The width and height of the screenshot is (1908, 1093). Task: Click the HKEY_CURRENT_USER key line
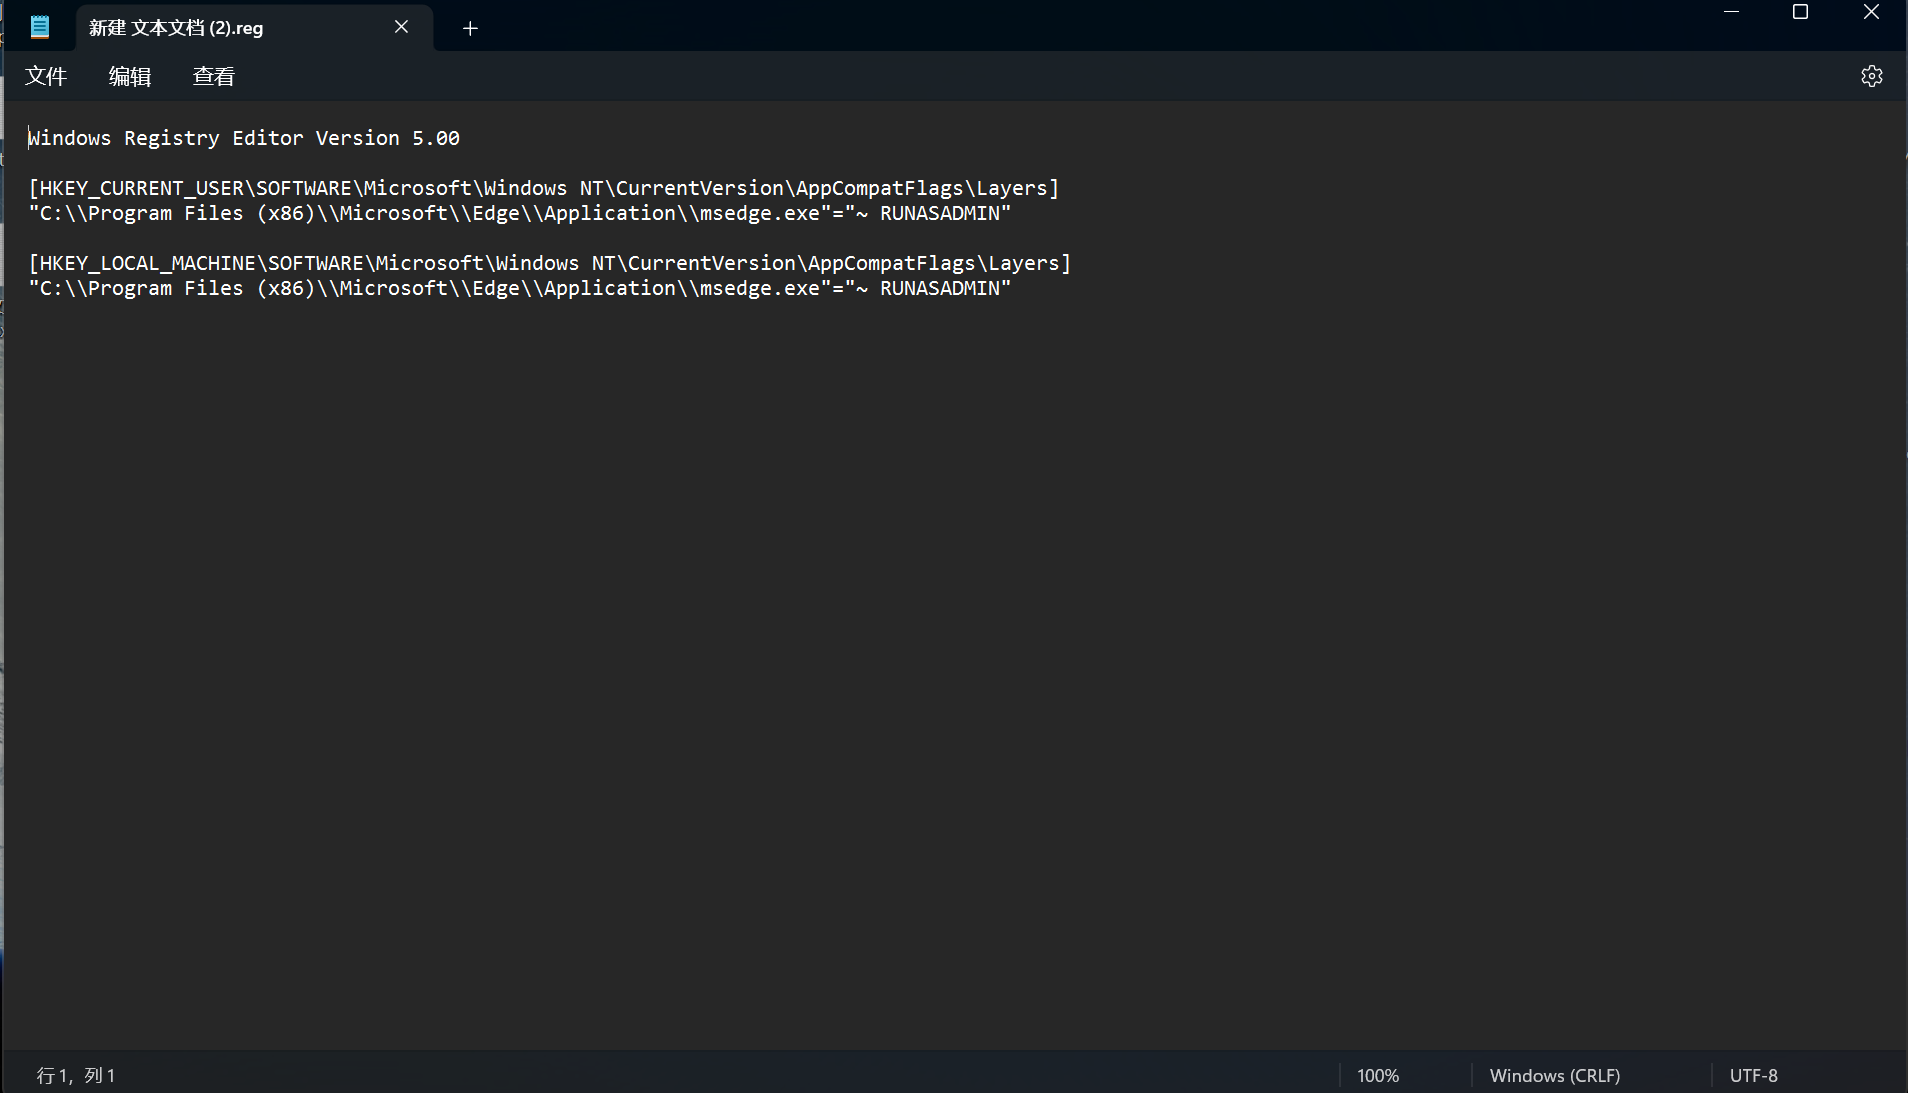[544, 188]
